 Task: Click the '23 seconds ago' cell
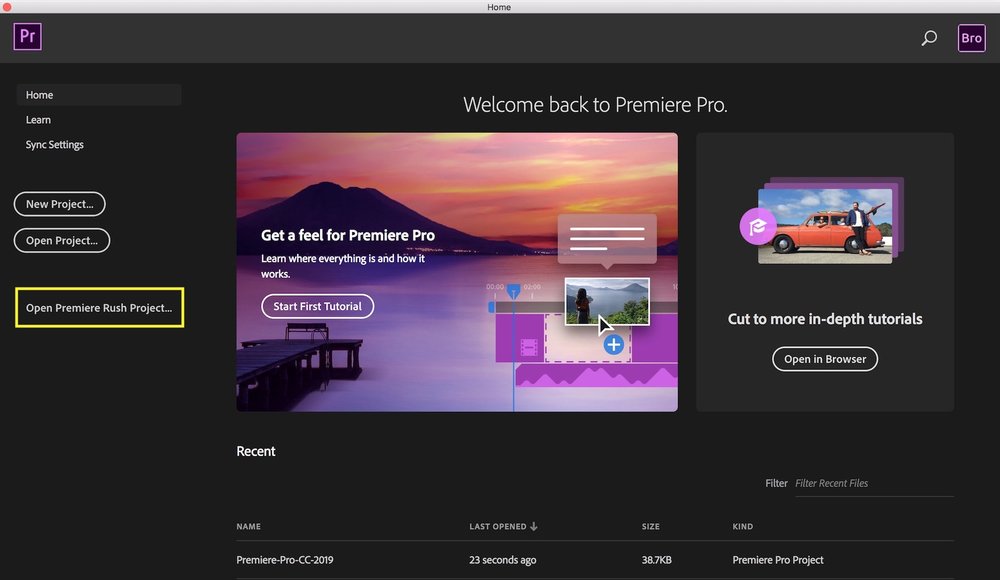click(x=503, y=560)
